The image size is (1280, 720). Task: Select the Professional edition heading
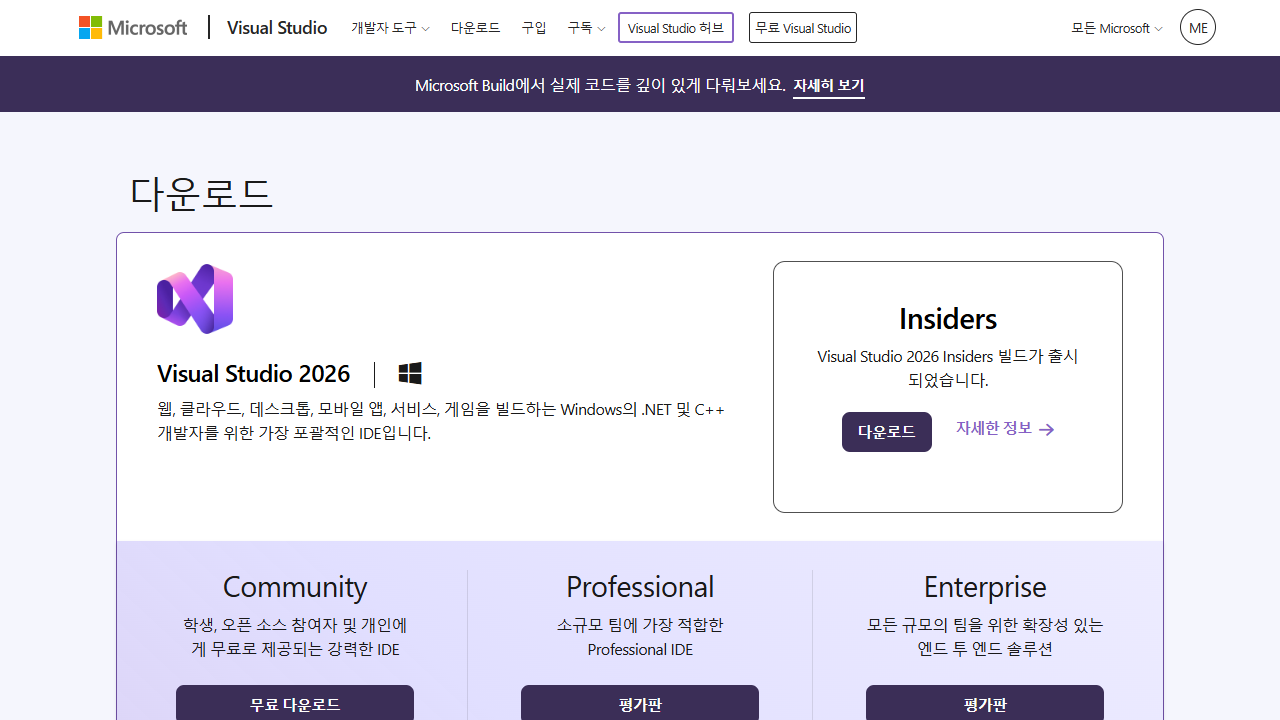[640, 586]
